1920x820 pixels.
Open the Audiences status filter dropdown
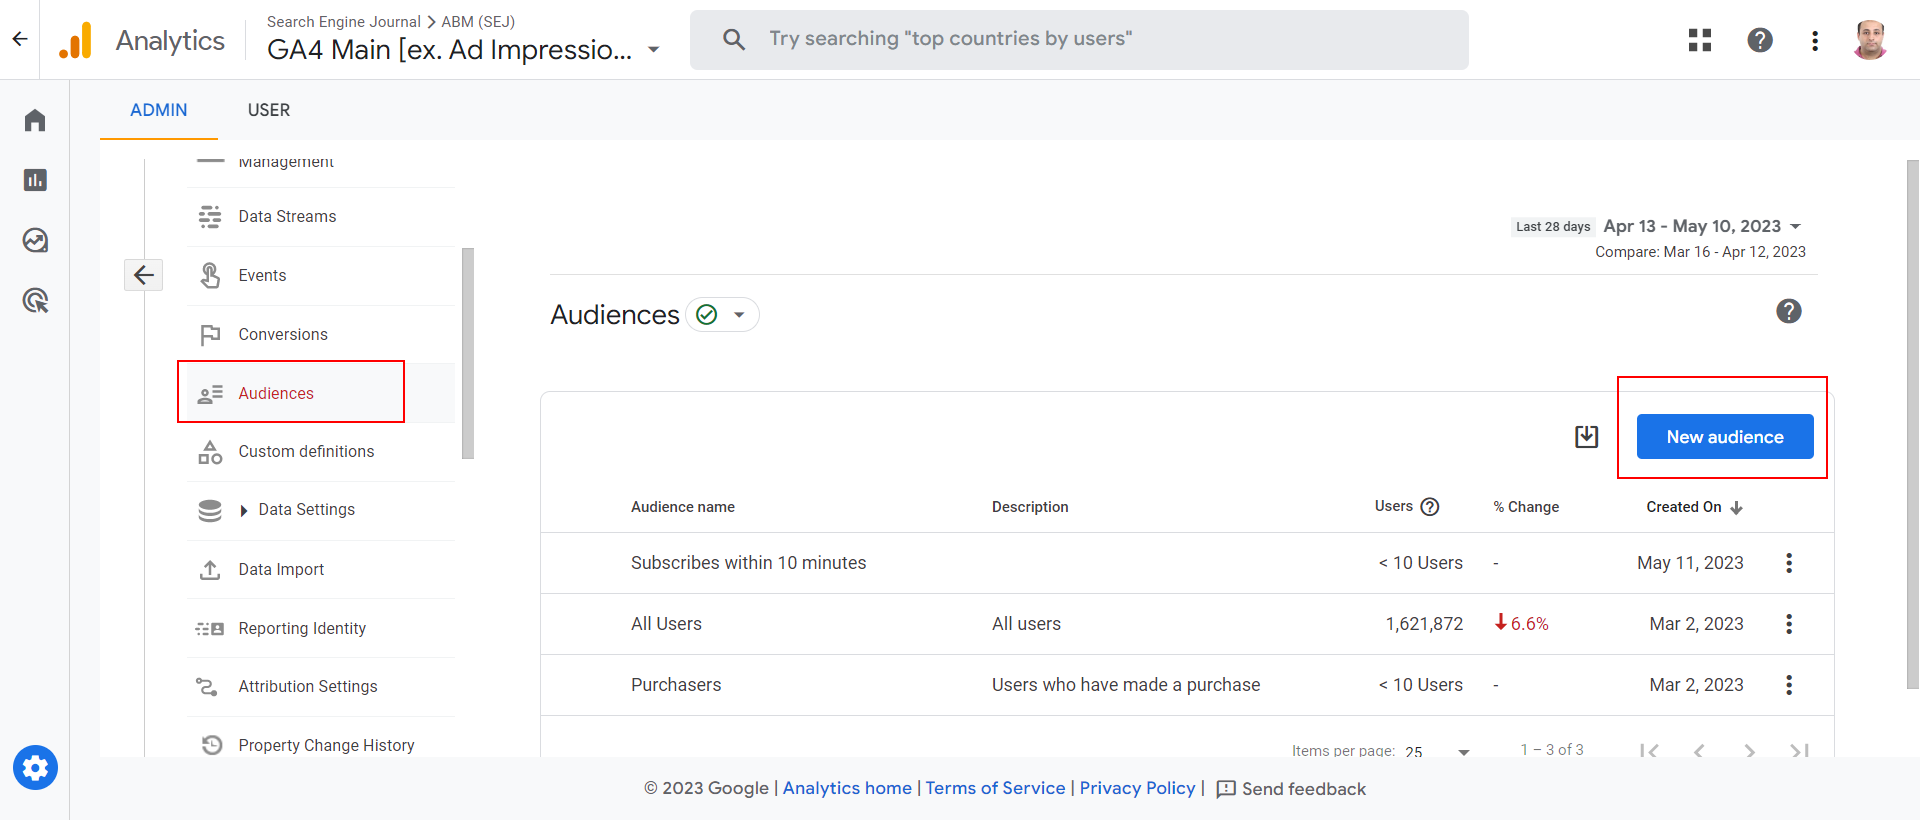pos(722,315)
